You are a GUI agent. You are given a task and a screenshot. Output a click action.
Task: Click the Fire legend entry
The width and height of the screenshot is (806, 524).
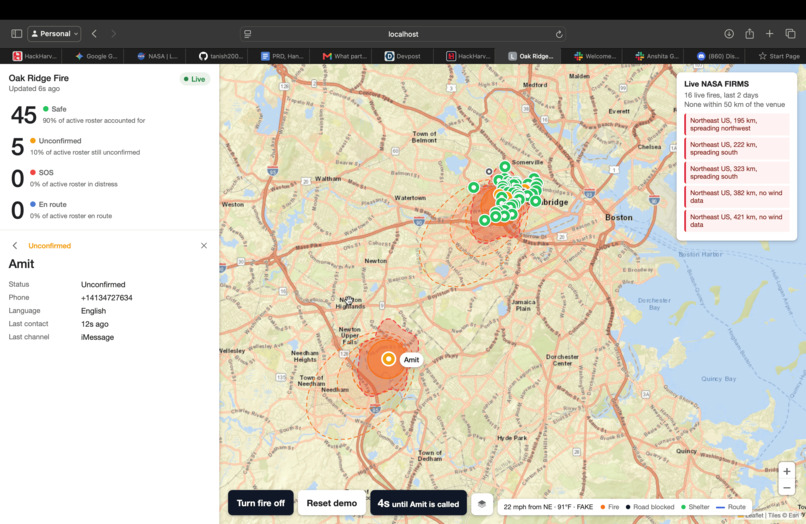click(x=610, y=507)
